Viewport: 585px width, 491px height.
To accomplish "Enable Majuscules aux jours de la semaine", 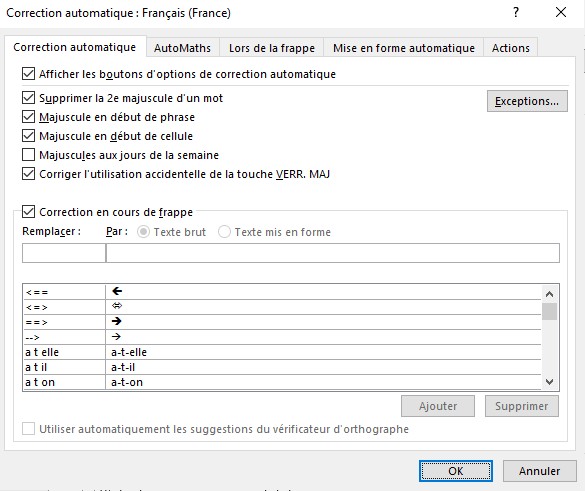I will click(28, 155).
